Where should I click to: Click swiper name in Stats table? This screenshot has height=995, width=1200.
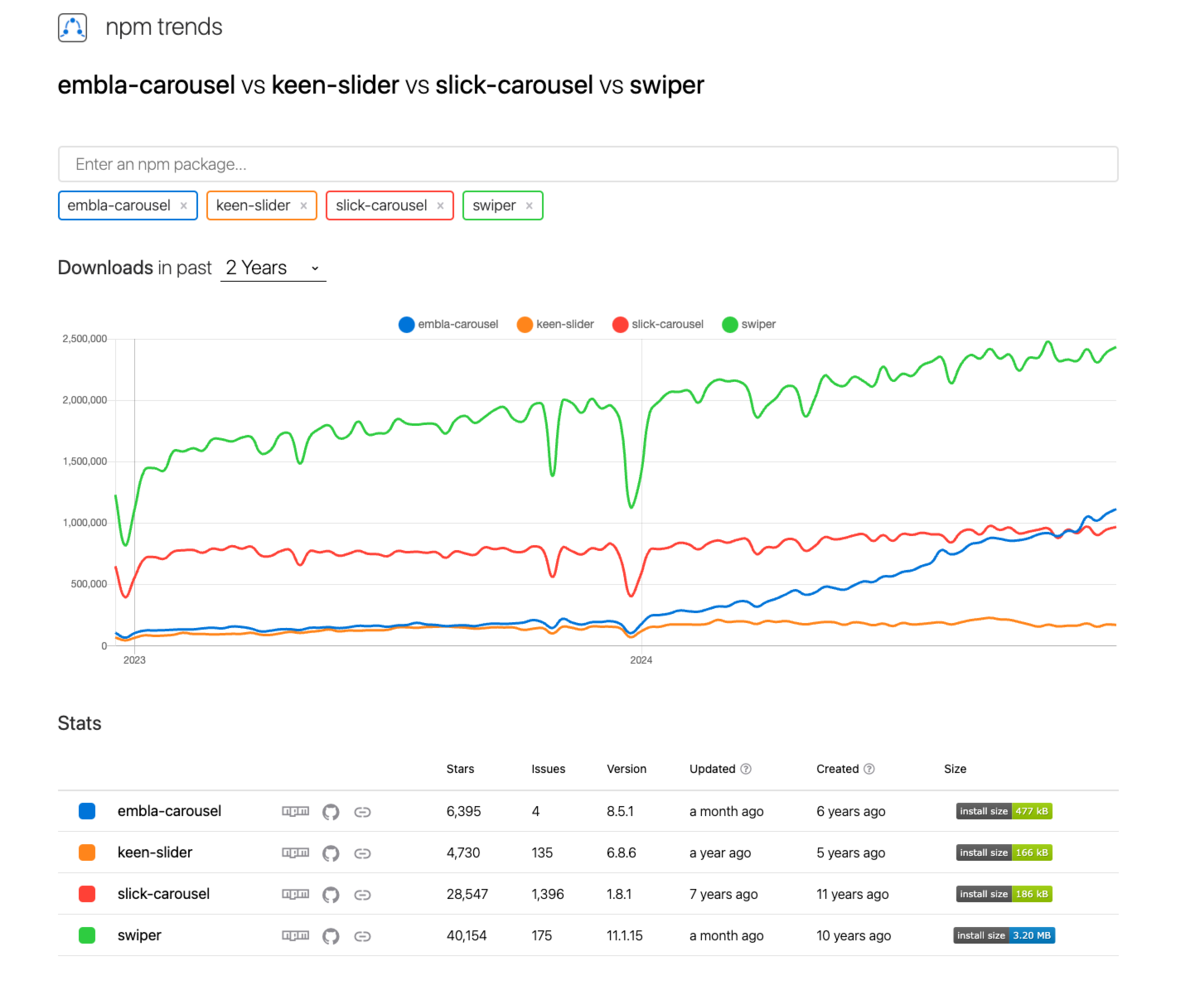(x=139, y=936)
